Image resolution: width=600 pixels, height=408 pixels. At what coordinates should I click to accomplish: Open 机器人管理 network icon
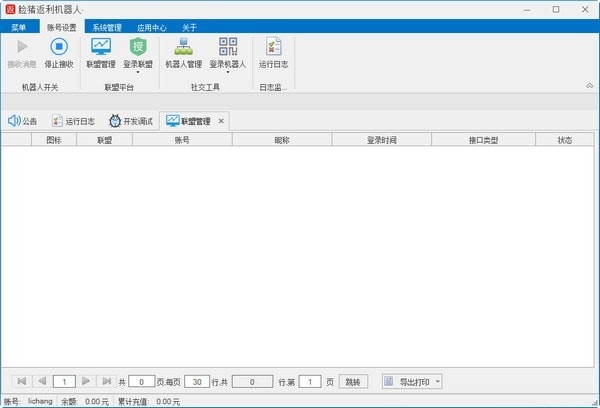[x=184, y=47]
